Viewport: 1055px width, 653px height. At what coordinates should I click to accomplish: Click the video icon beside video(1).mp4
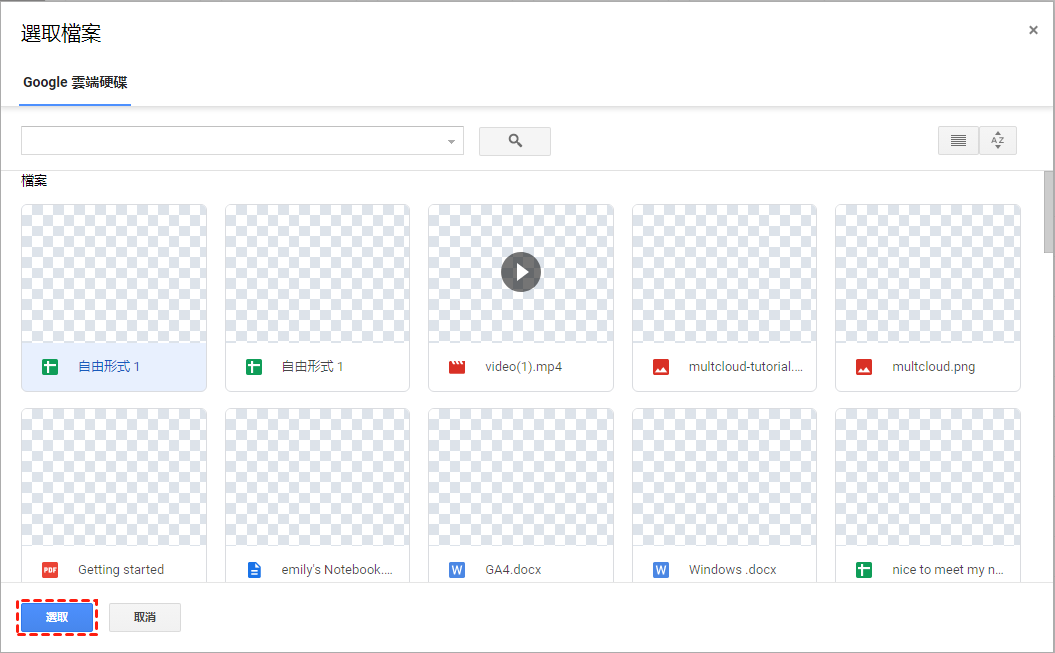coord(457,367)
